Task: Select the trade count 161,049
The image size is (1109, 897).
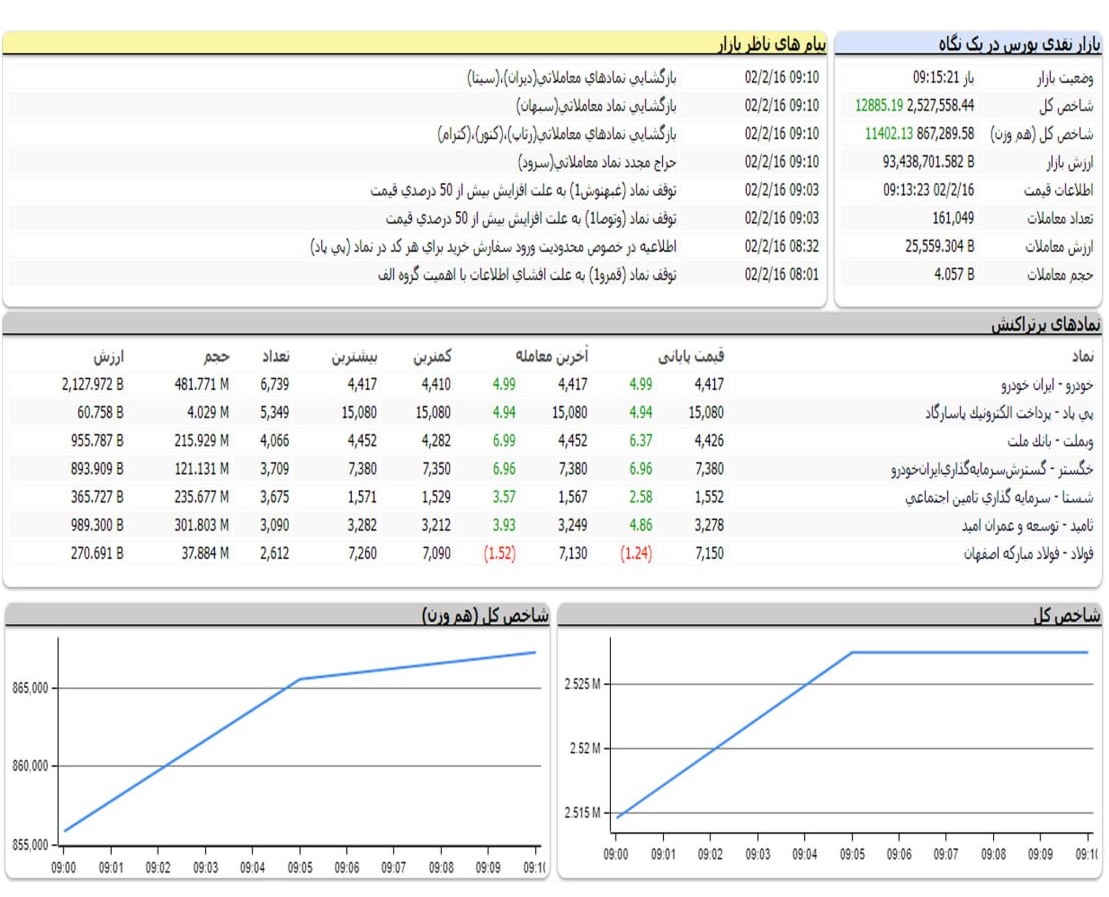Action: pyautogui.click(x=953, y=219)
